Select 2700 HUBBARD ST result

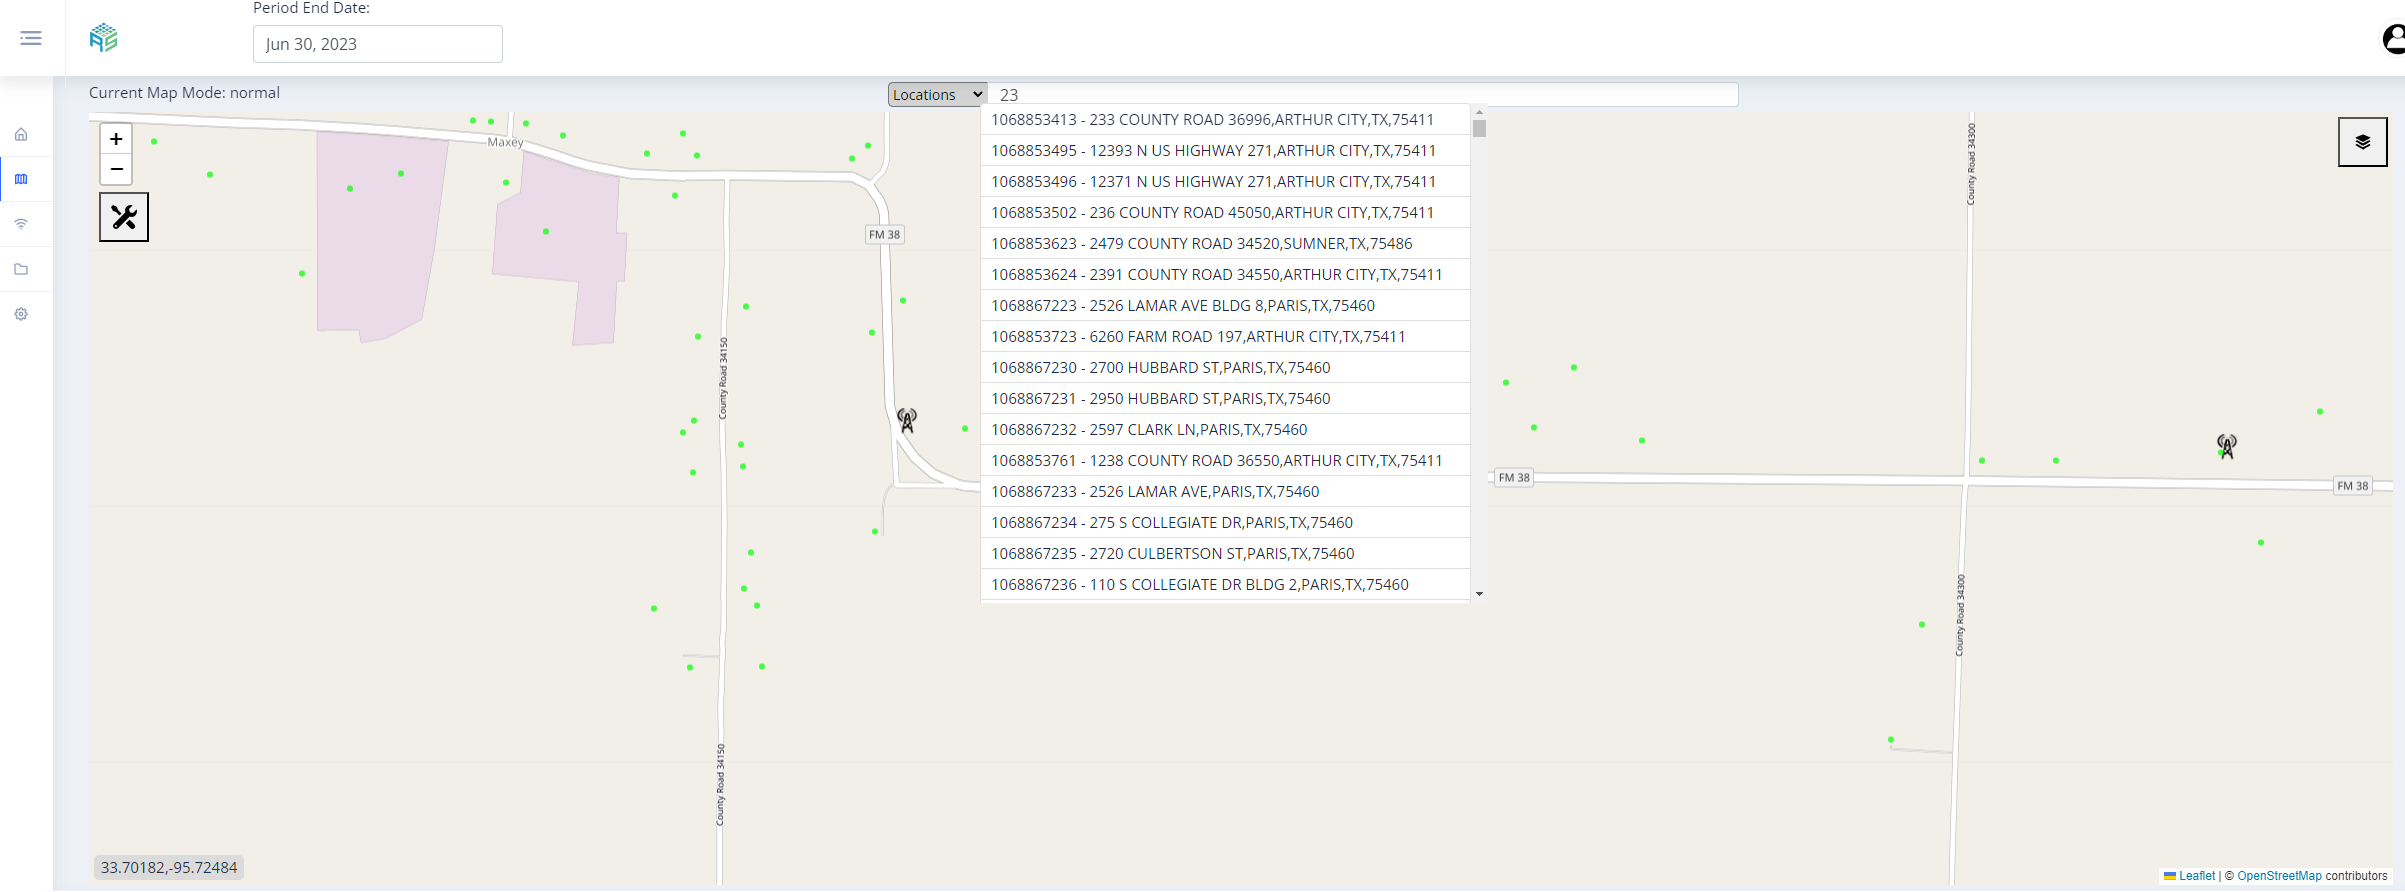(1226, 368)
